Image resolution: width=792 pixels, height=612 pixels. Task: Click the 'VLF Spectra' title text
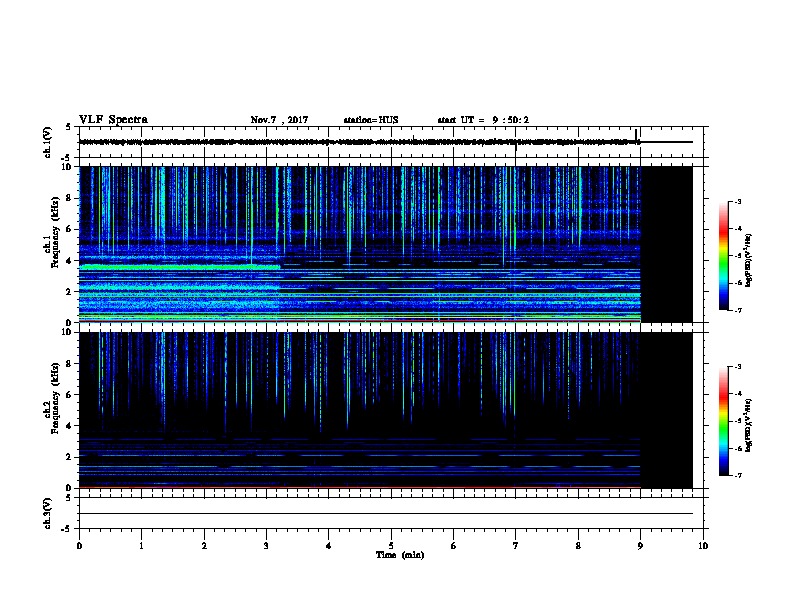click(x=113, y=120)
